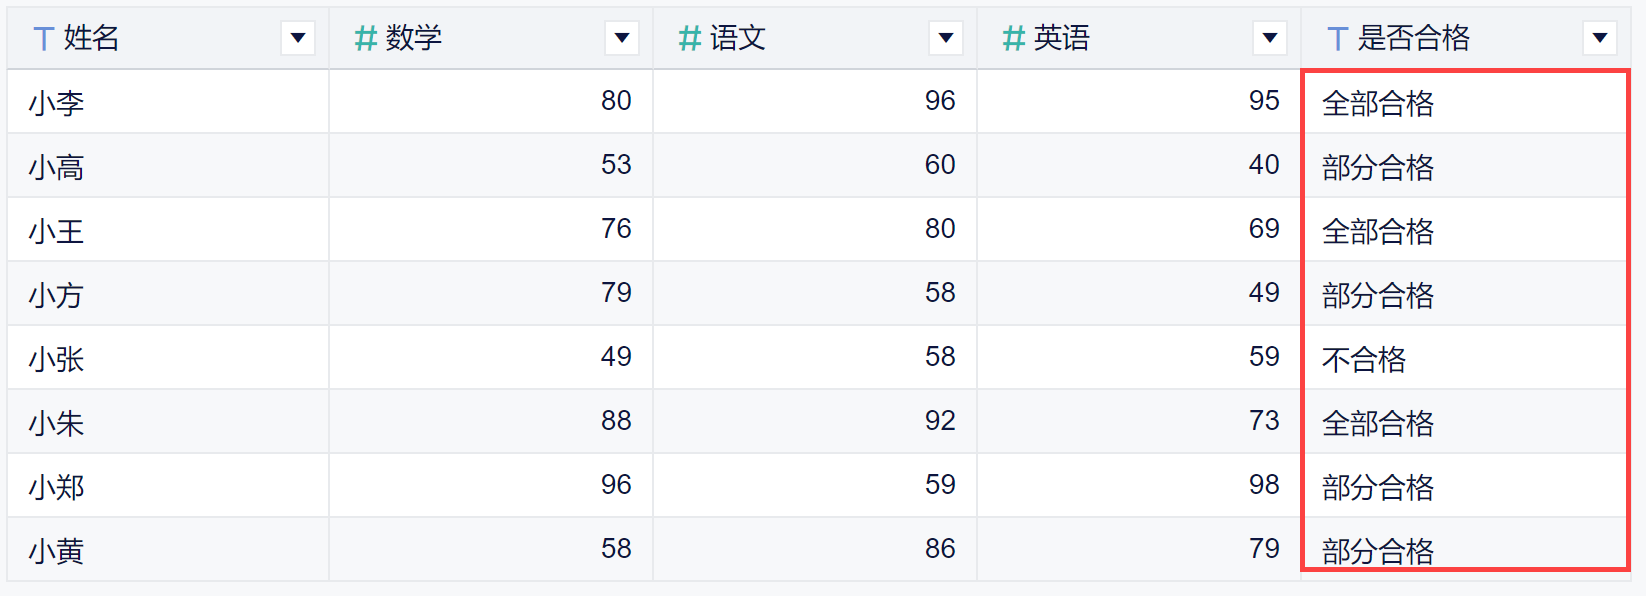Select the 小高 name cell

point(57,167)
